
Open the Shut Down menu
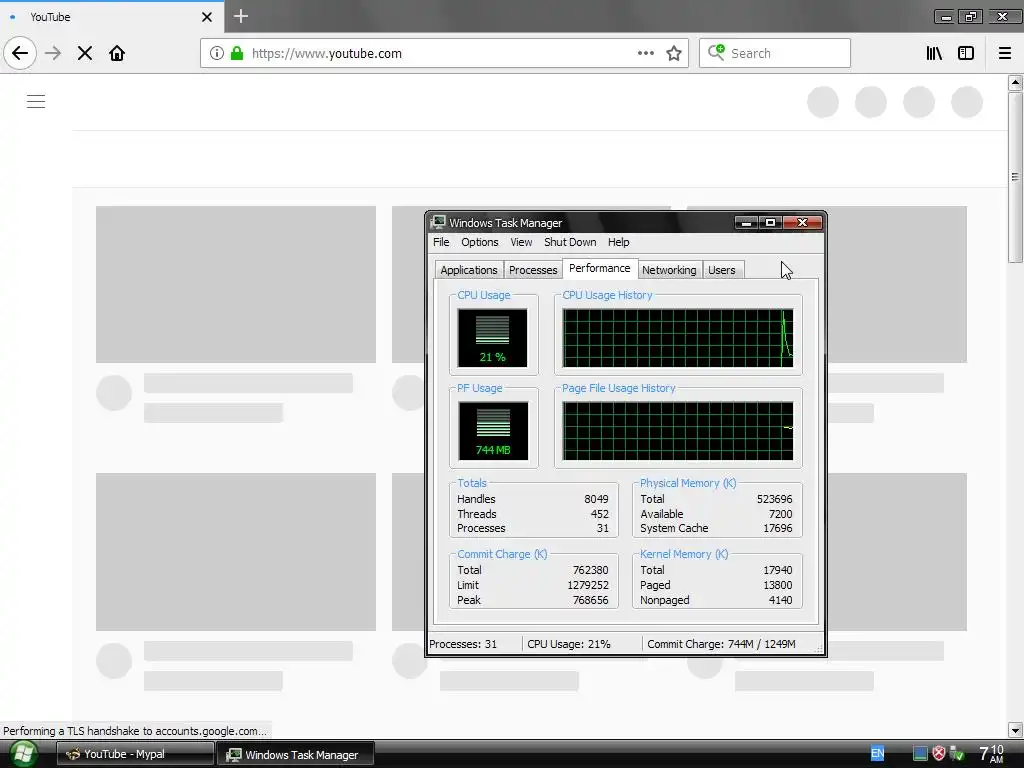click(569, 242)
